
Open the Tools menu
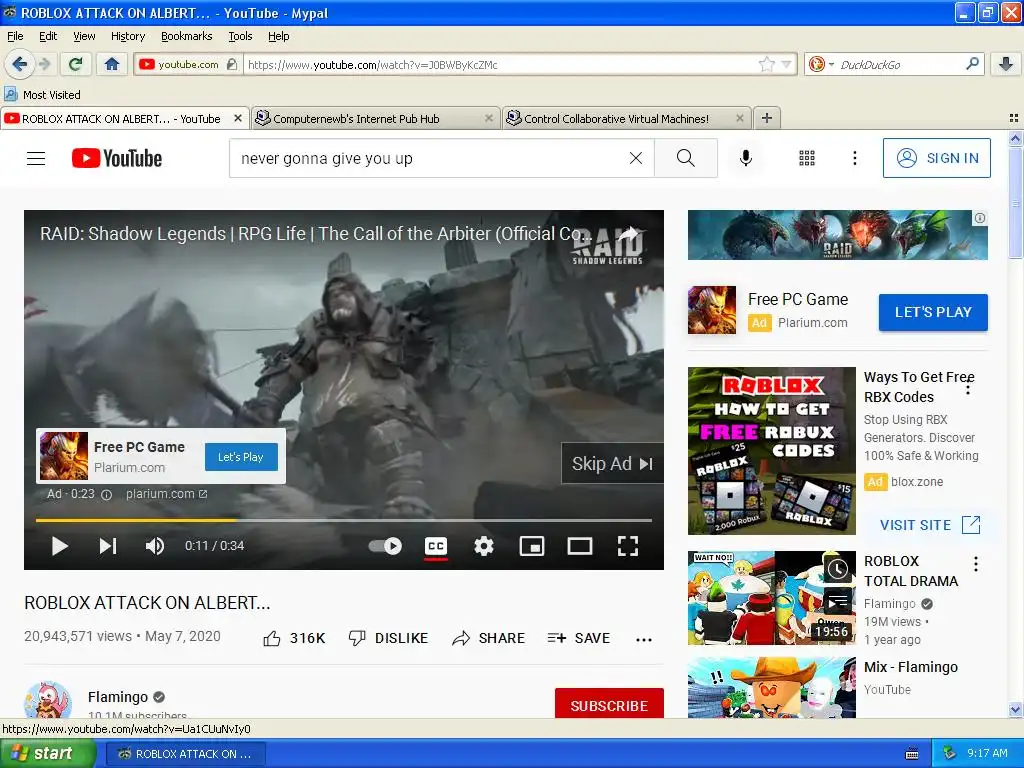(240, 36)
